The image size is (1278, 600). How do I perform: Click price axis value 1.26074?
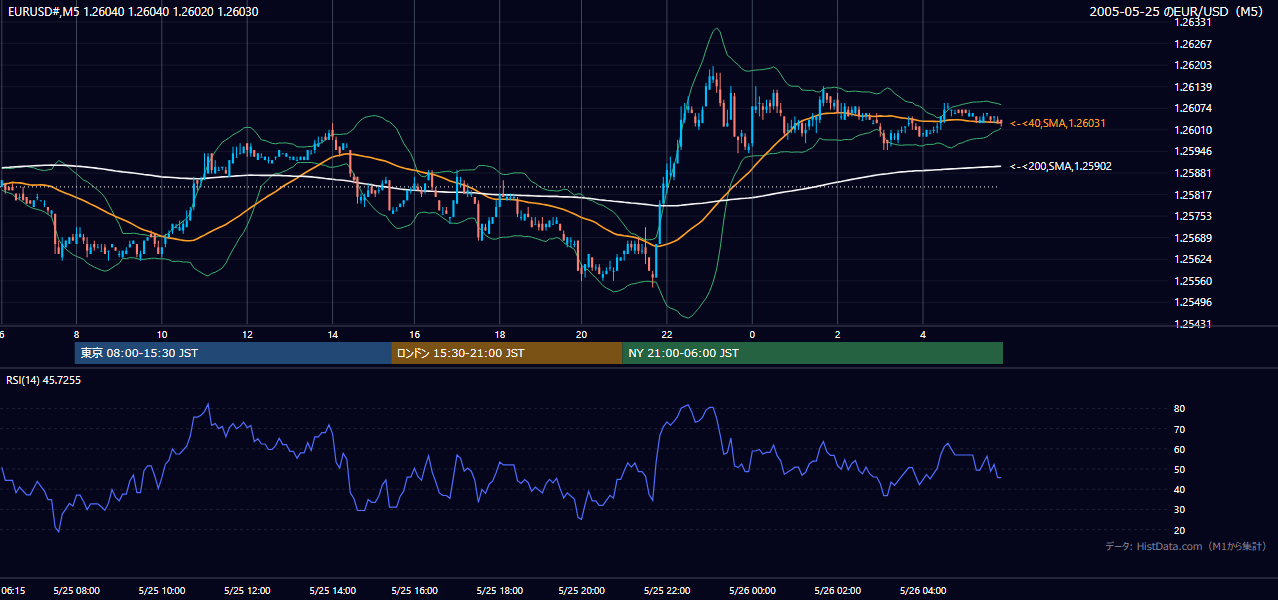pos(1192,108)
